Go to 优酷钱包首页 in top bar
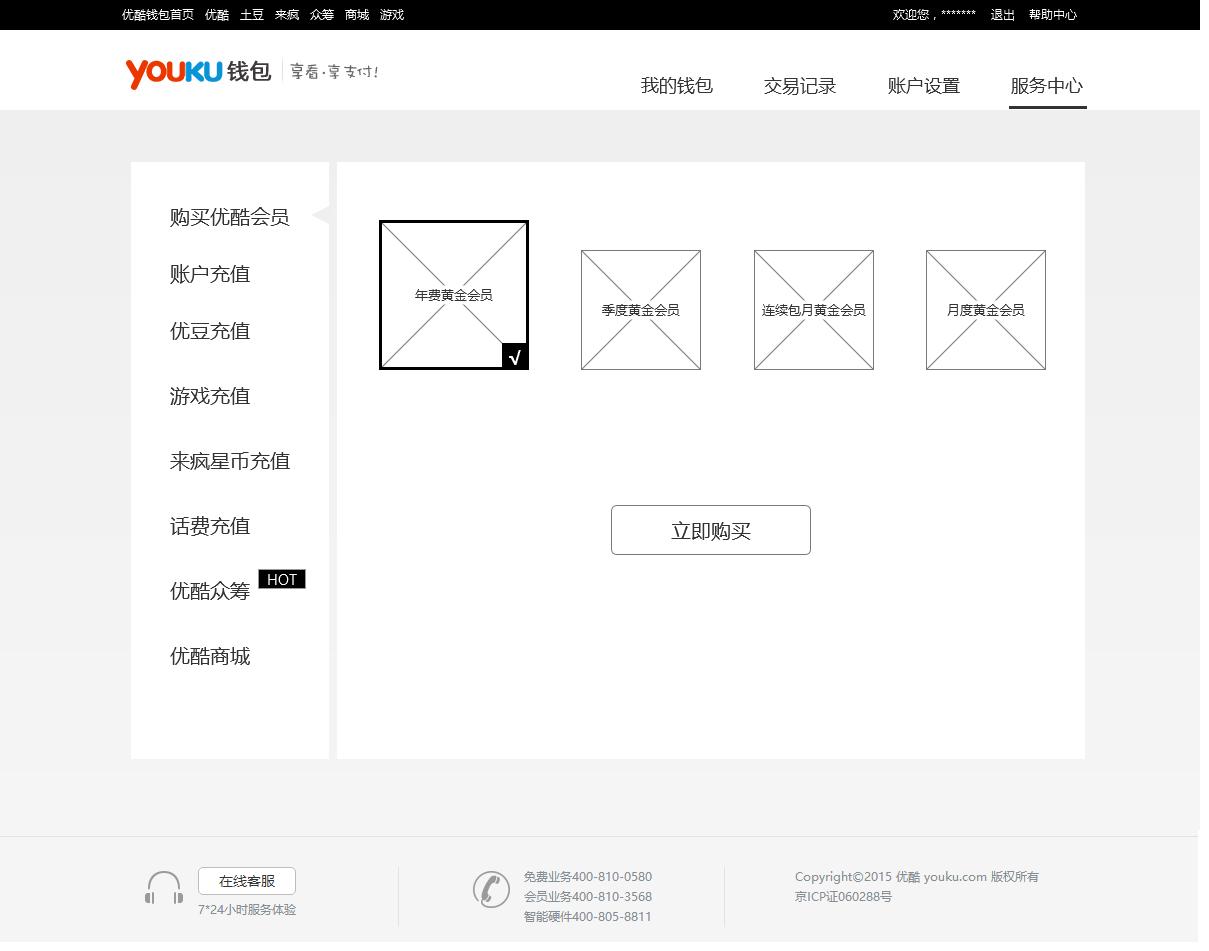This screenshot has height=951, width=1209. point(158,15)
